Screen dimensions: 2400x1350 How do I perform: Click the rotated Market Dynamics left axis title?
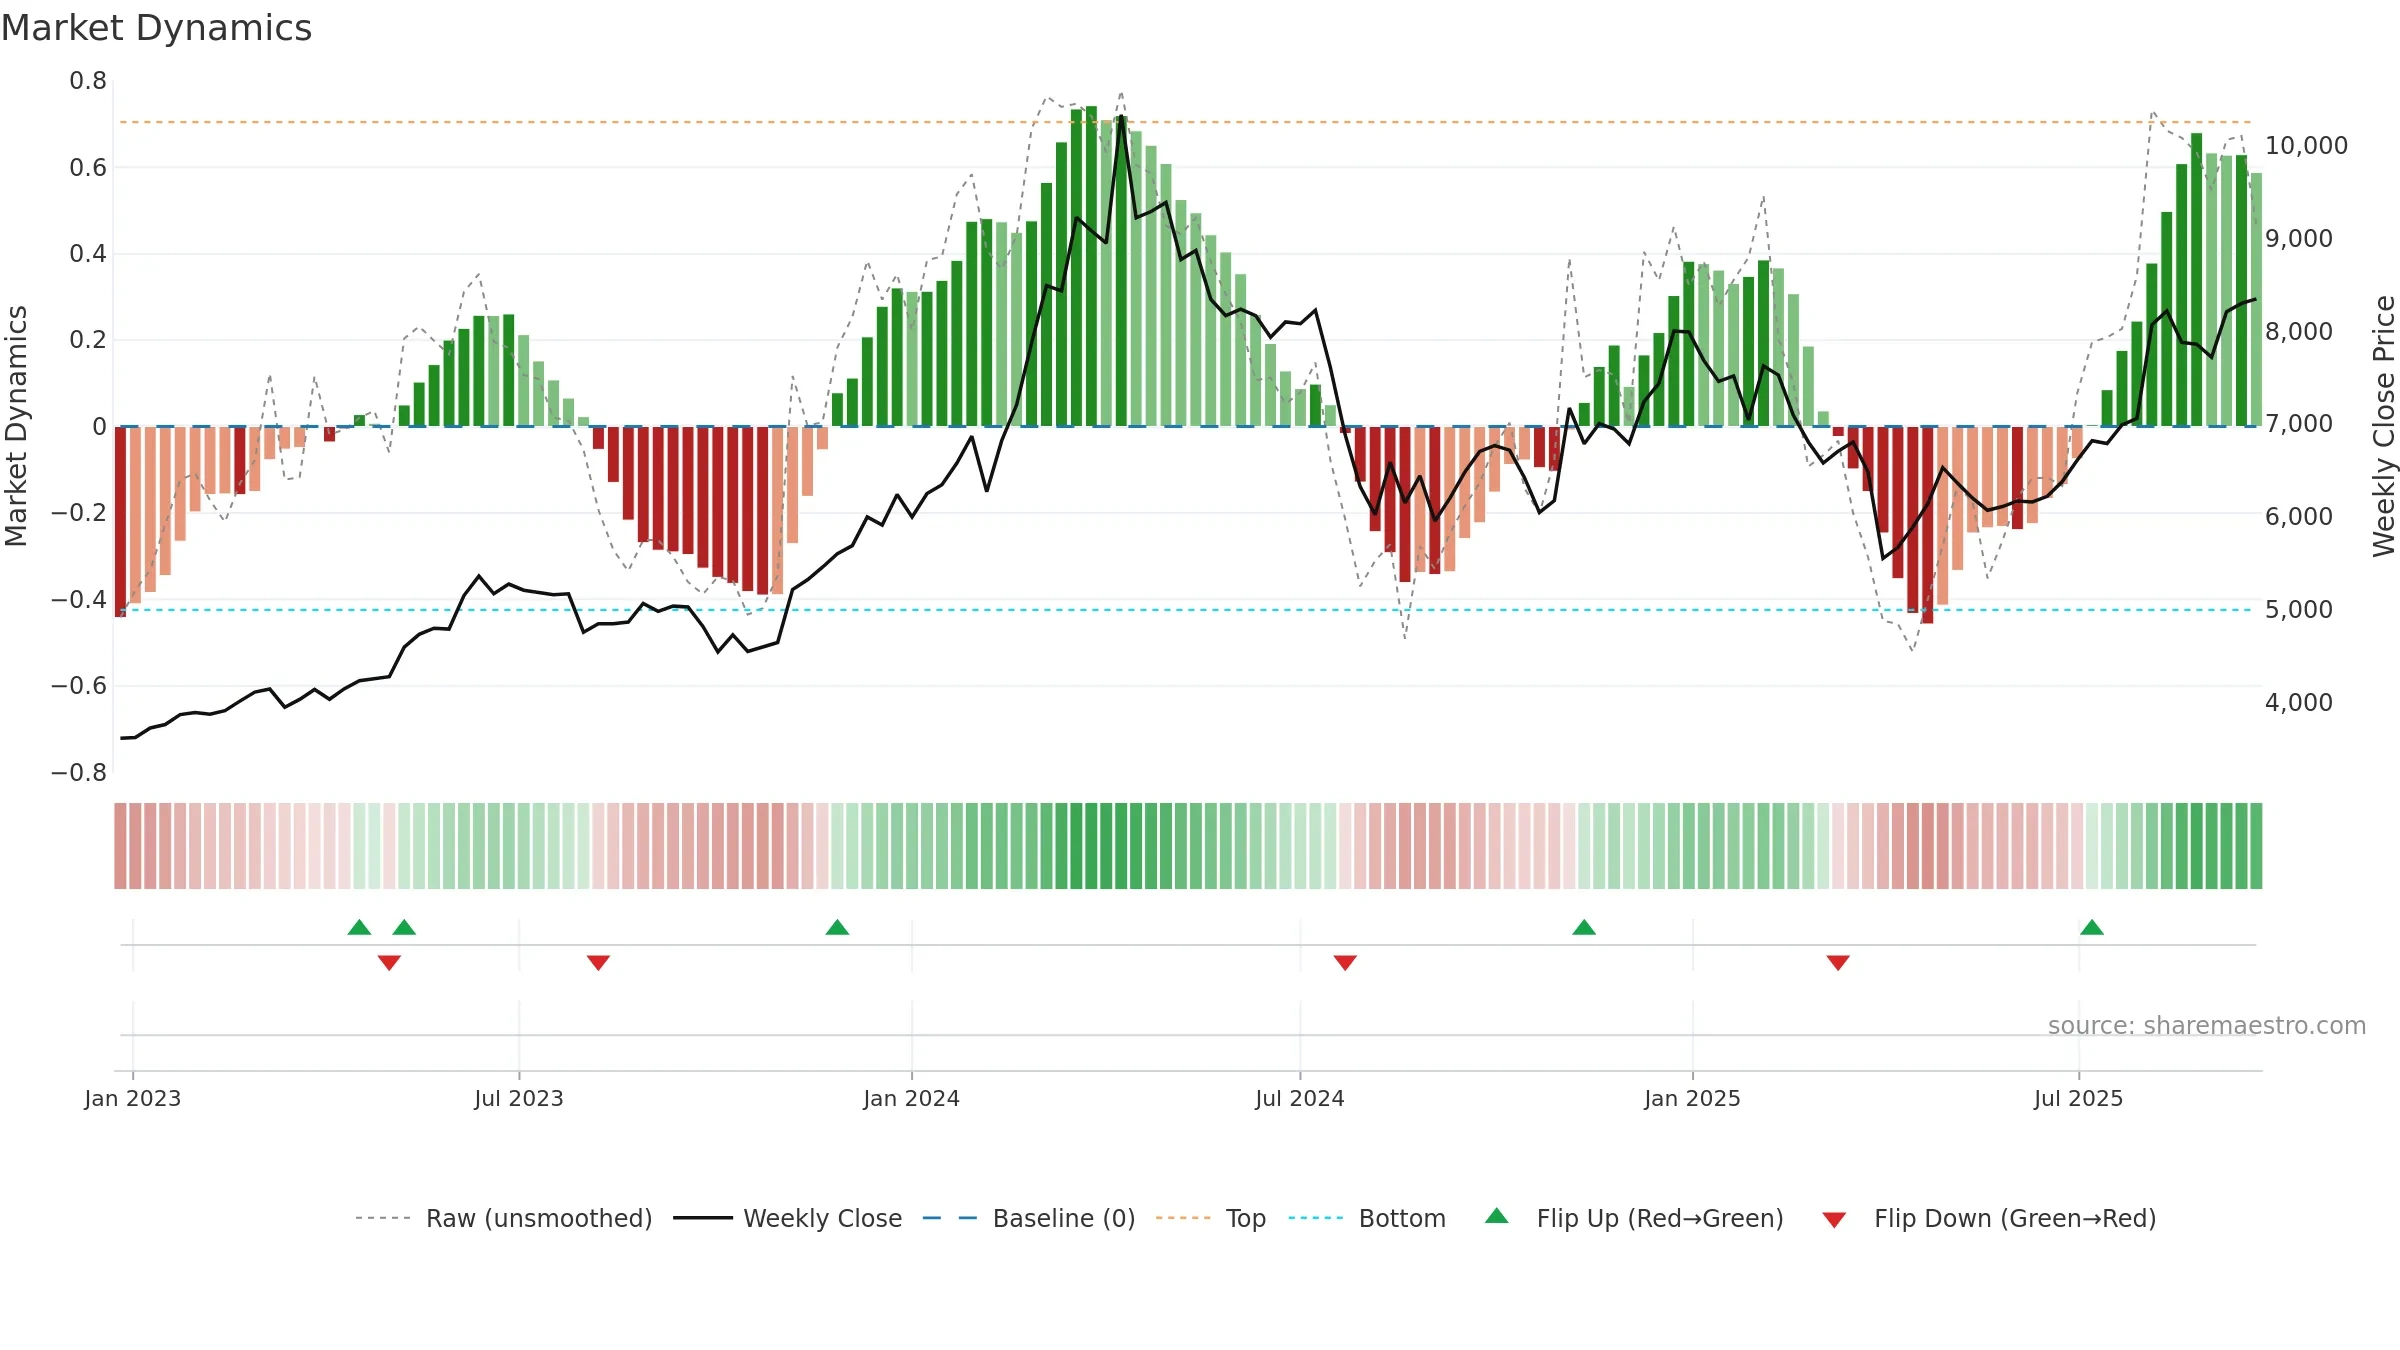[16, 426]
